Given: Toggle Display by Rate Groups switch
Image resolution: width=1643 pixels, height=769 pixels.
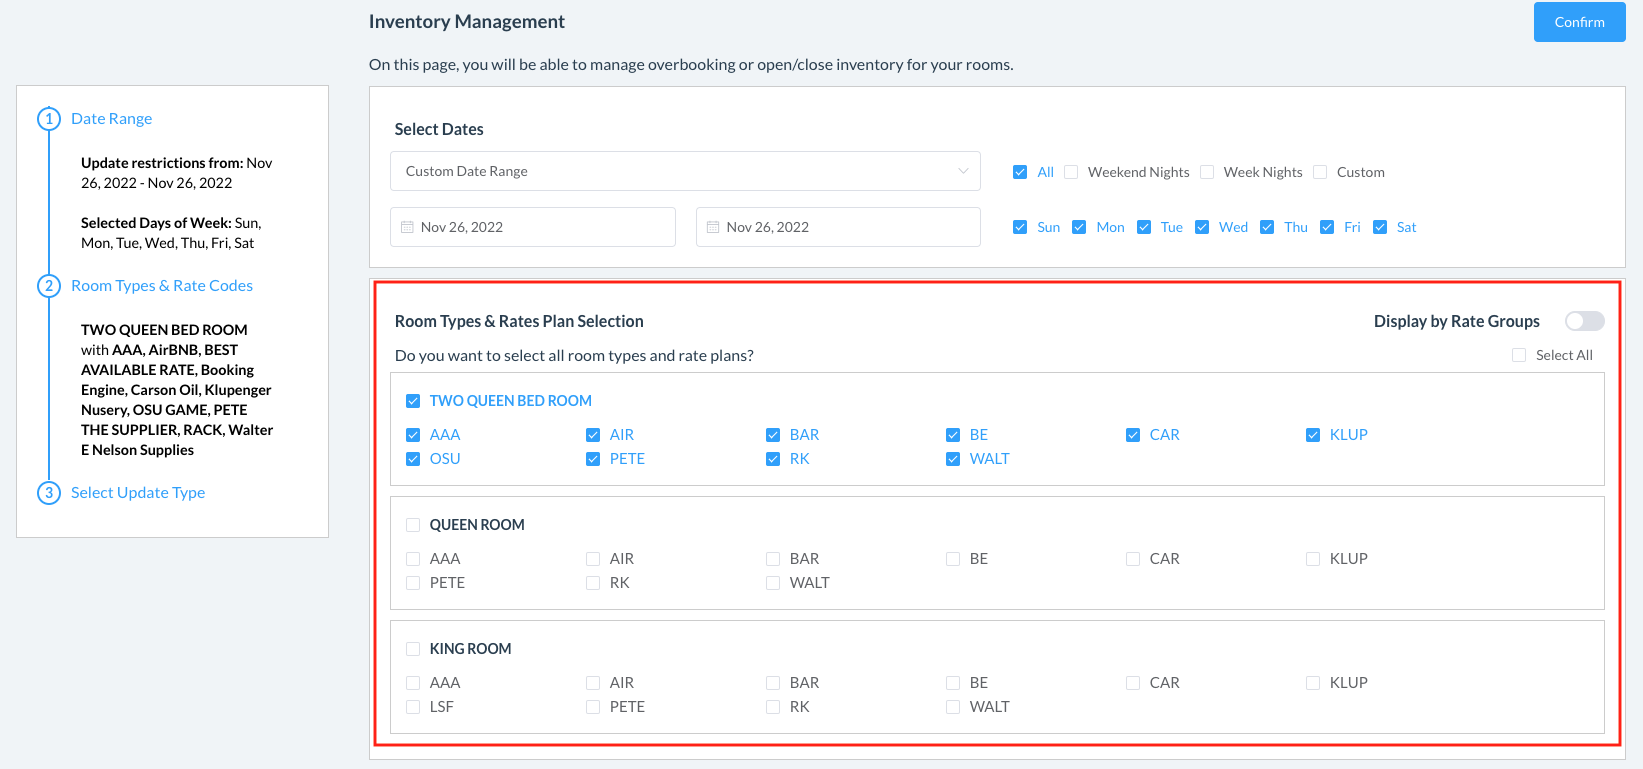Looking at the screenshot, I should click(x=1584, y=321).
